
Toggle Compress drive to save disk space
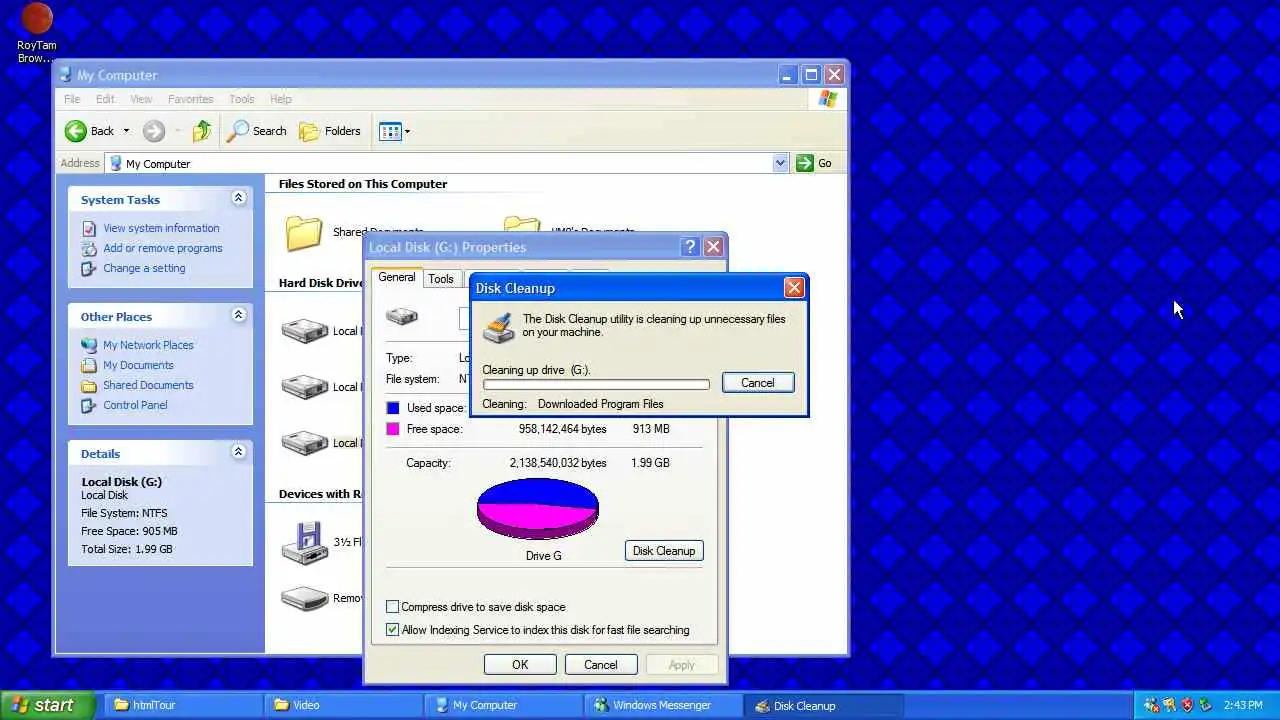tap(392, 607)
